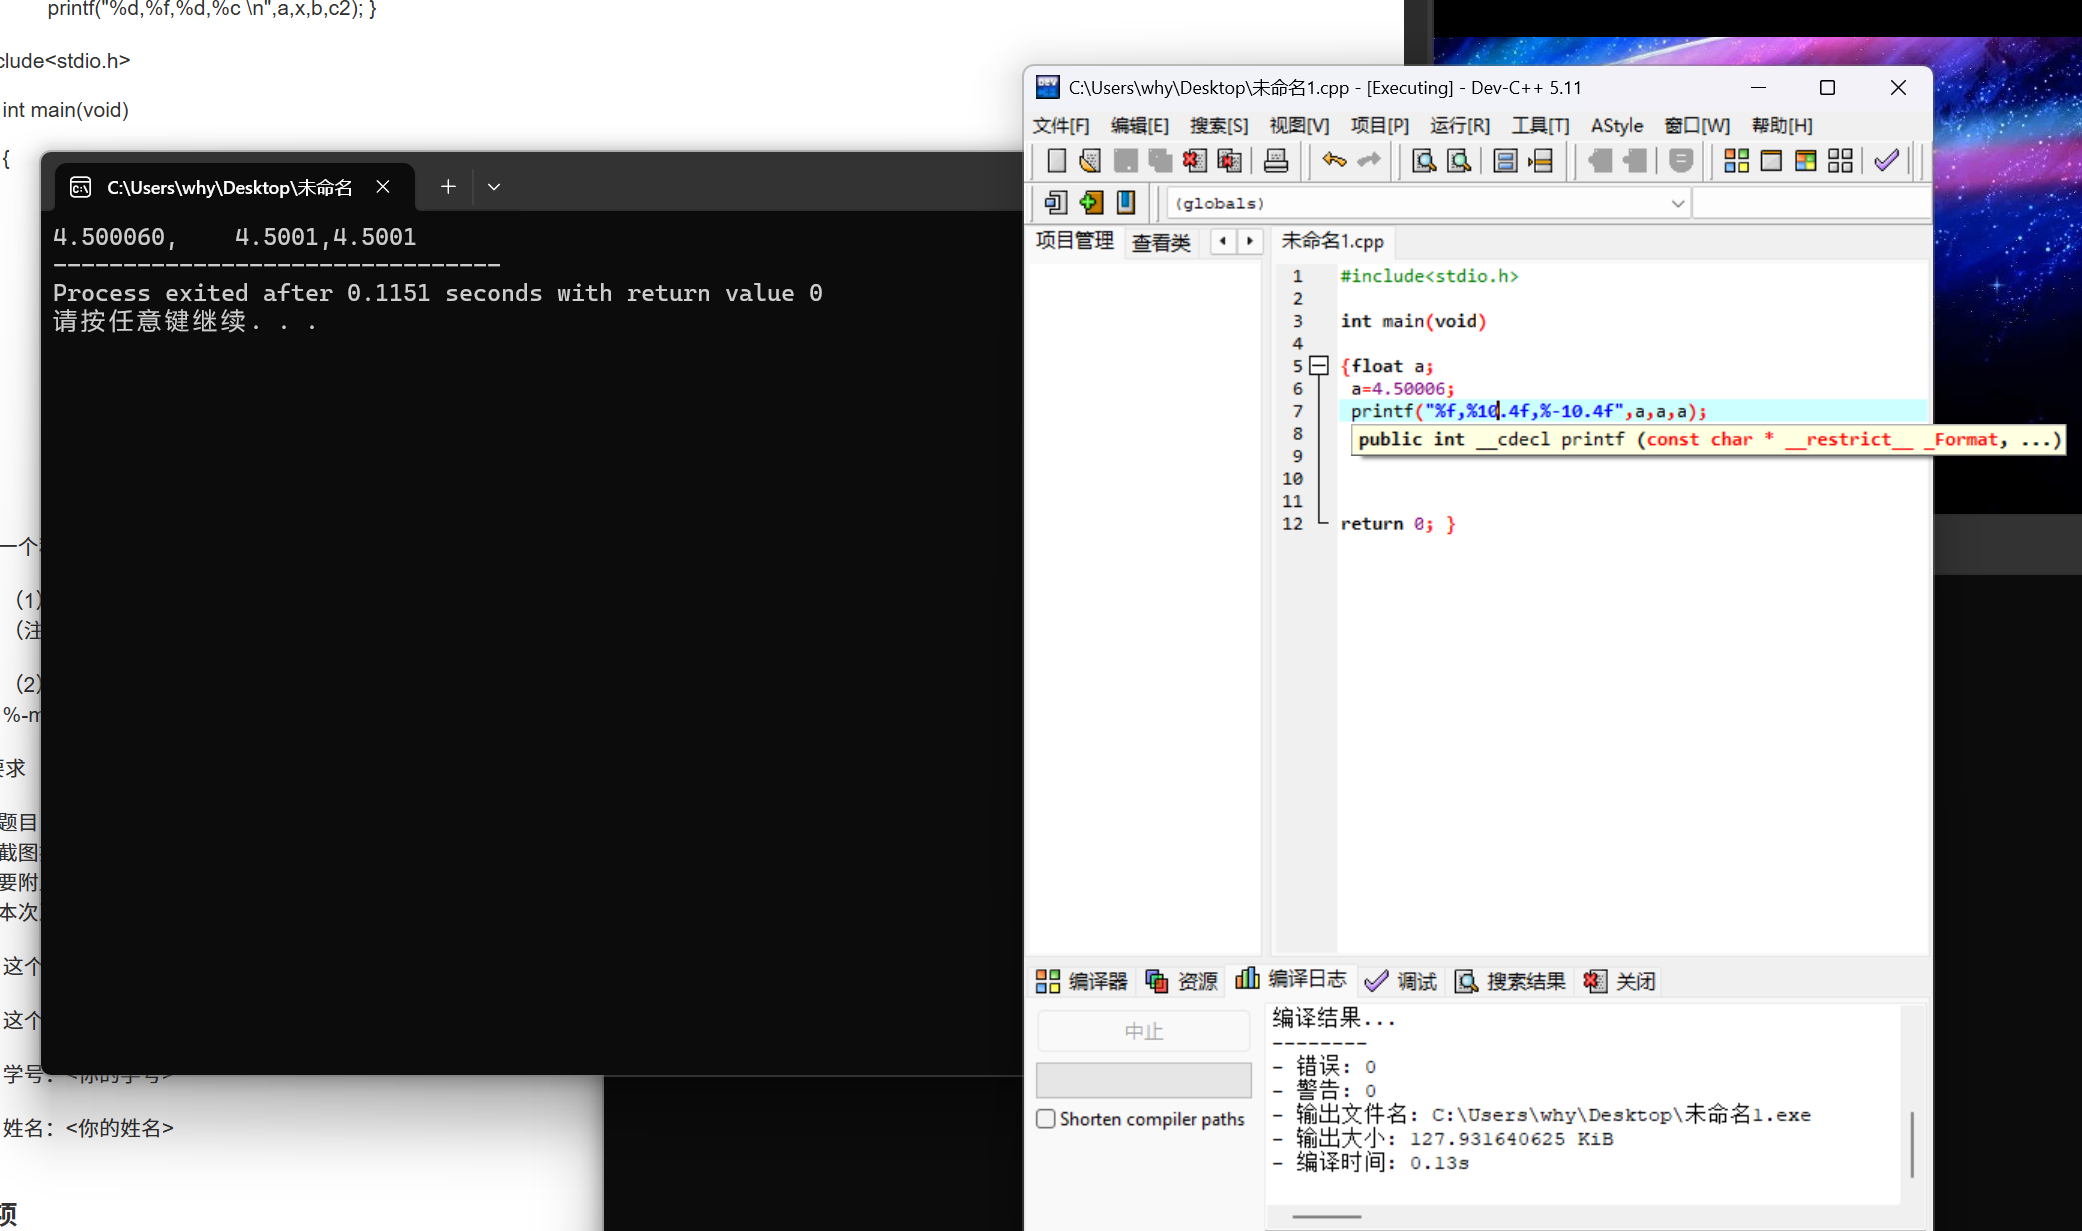Open the (globals) scope dropdown
Image resolution: width=2082 pixels, height=1231 pixels.
tap(1677, 203)
